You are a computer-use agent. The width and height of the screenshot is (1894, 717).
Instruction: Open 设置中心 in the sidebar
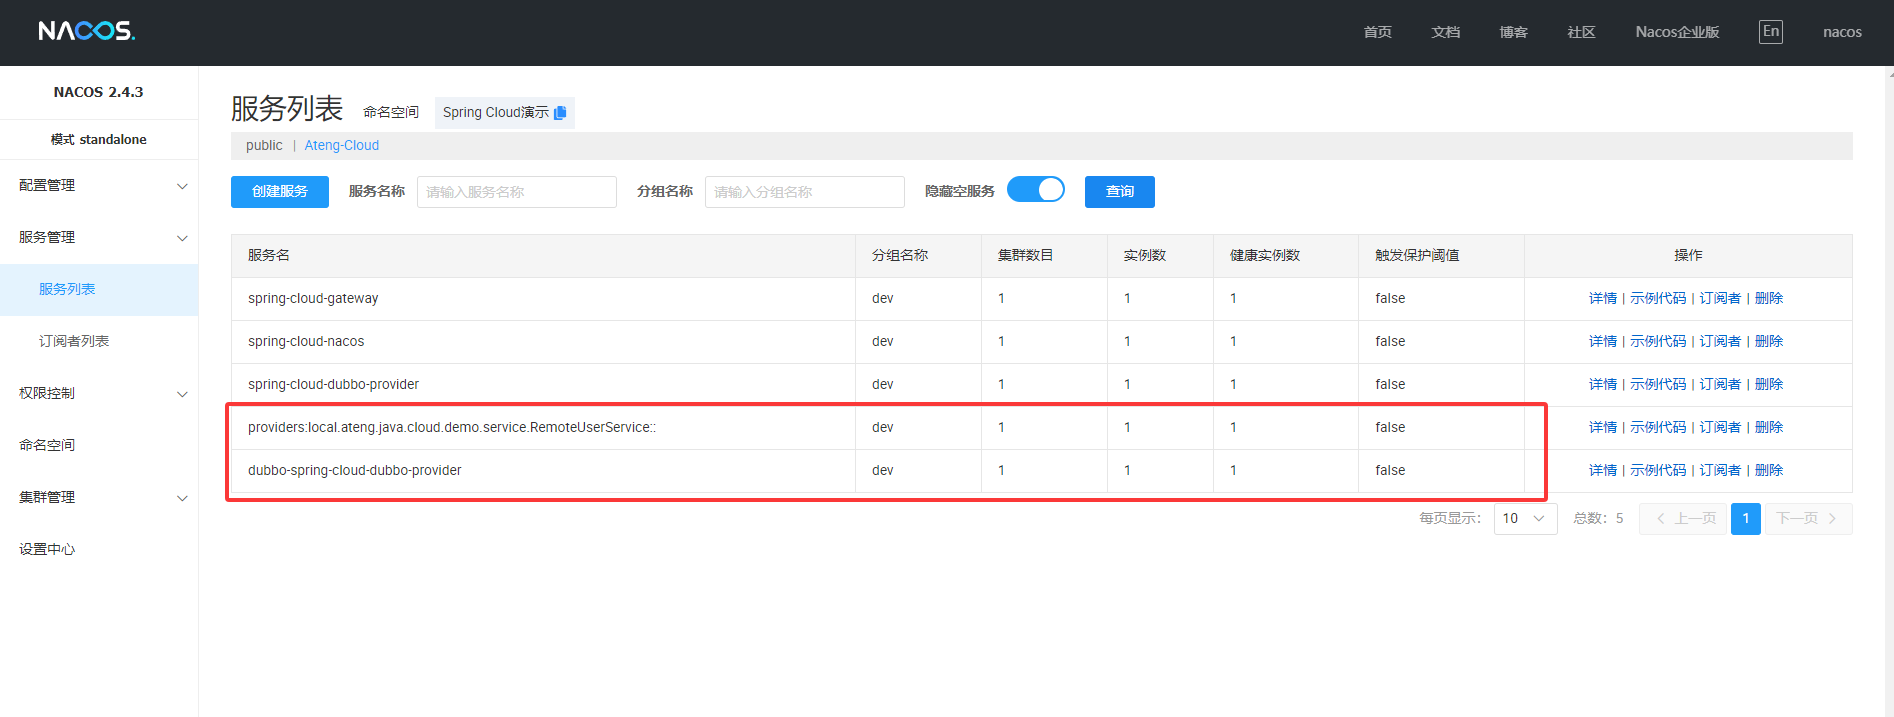tap(47, 550)
